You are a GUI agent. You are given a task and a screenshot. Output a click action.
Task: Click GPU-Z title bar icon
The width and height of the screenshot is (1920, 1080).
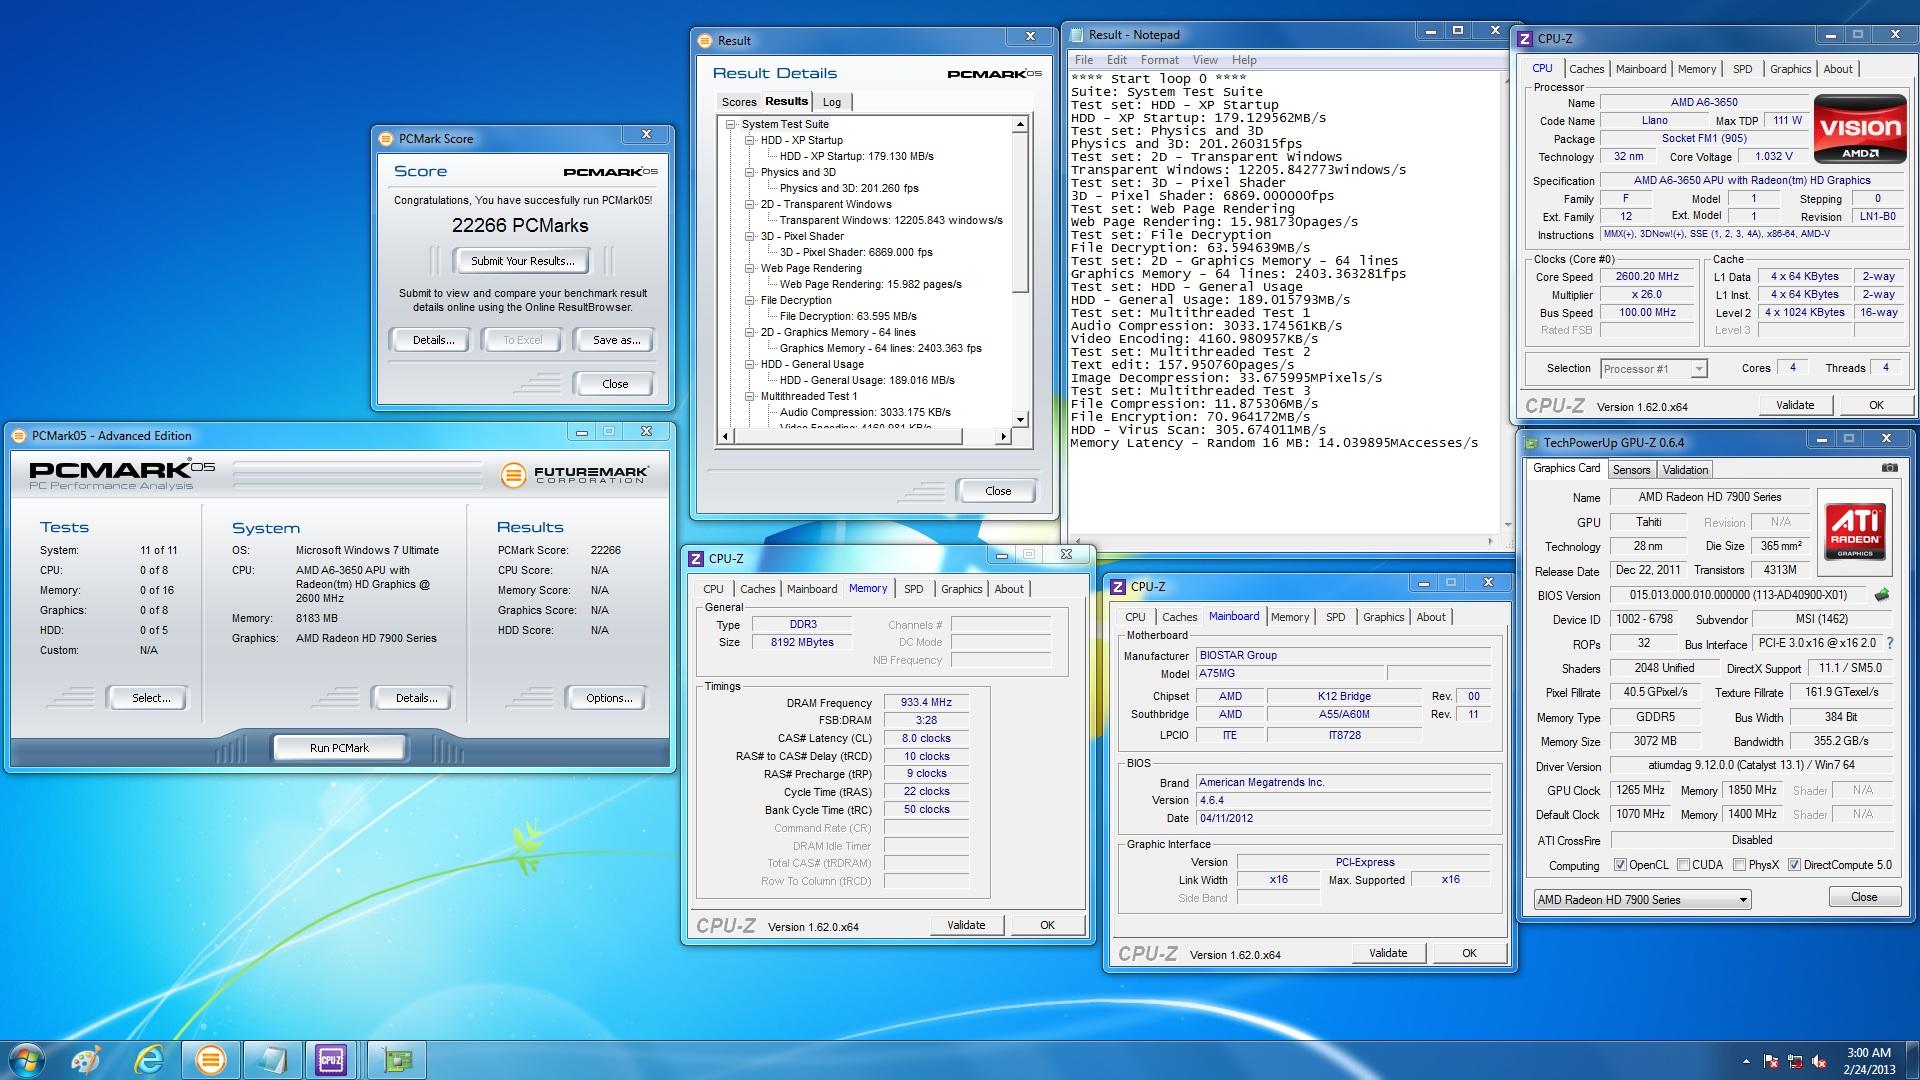(x=1531, y=442)
